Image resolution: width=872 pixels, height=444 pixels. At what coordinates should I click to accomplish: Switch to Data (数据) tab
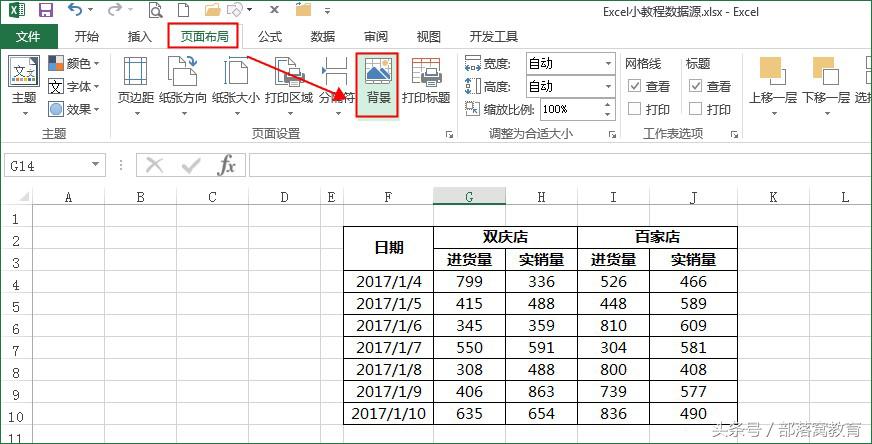coord(323,37)
